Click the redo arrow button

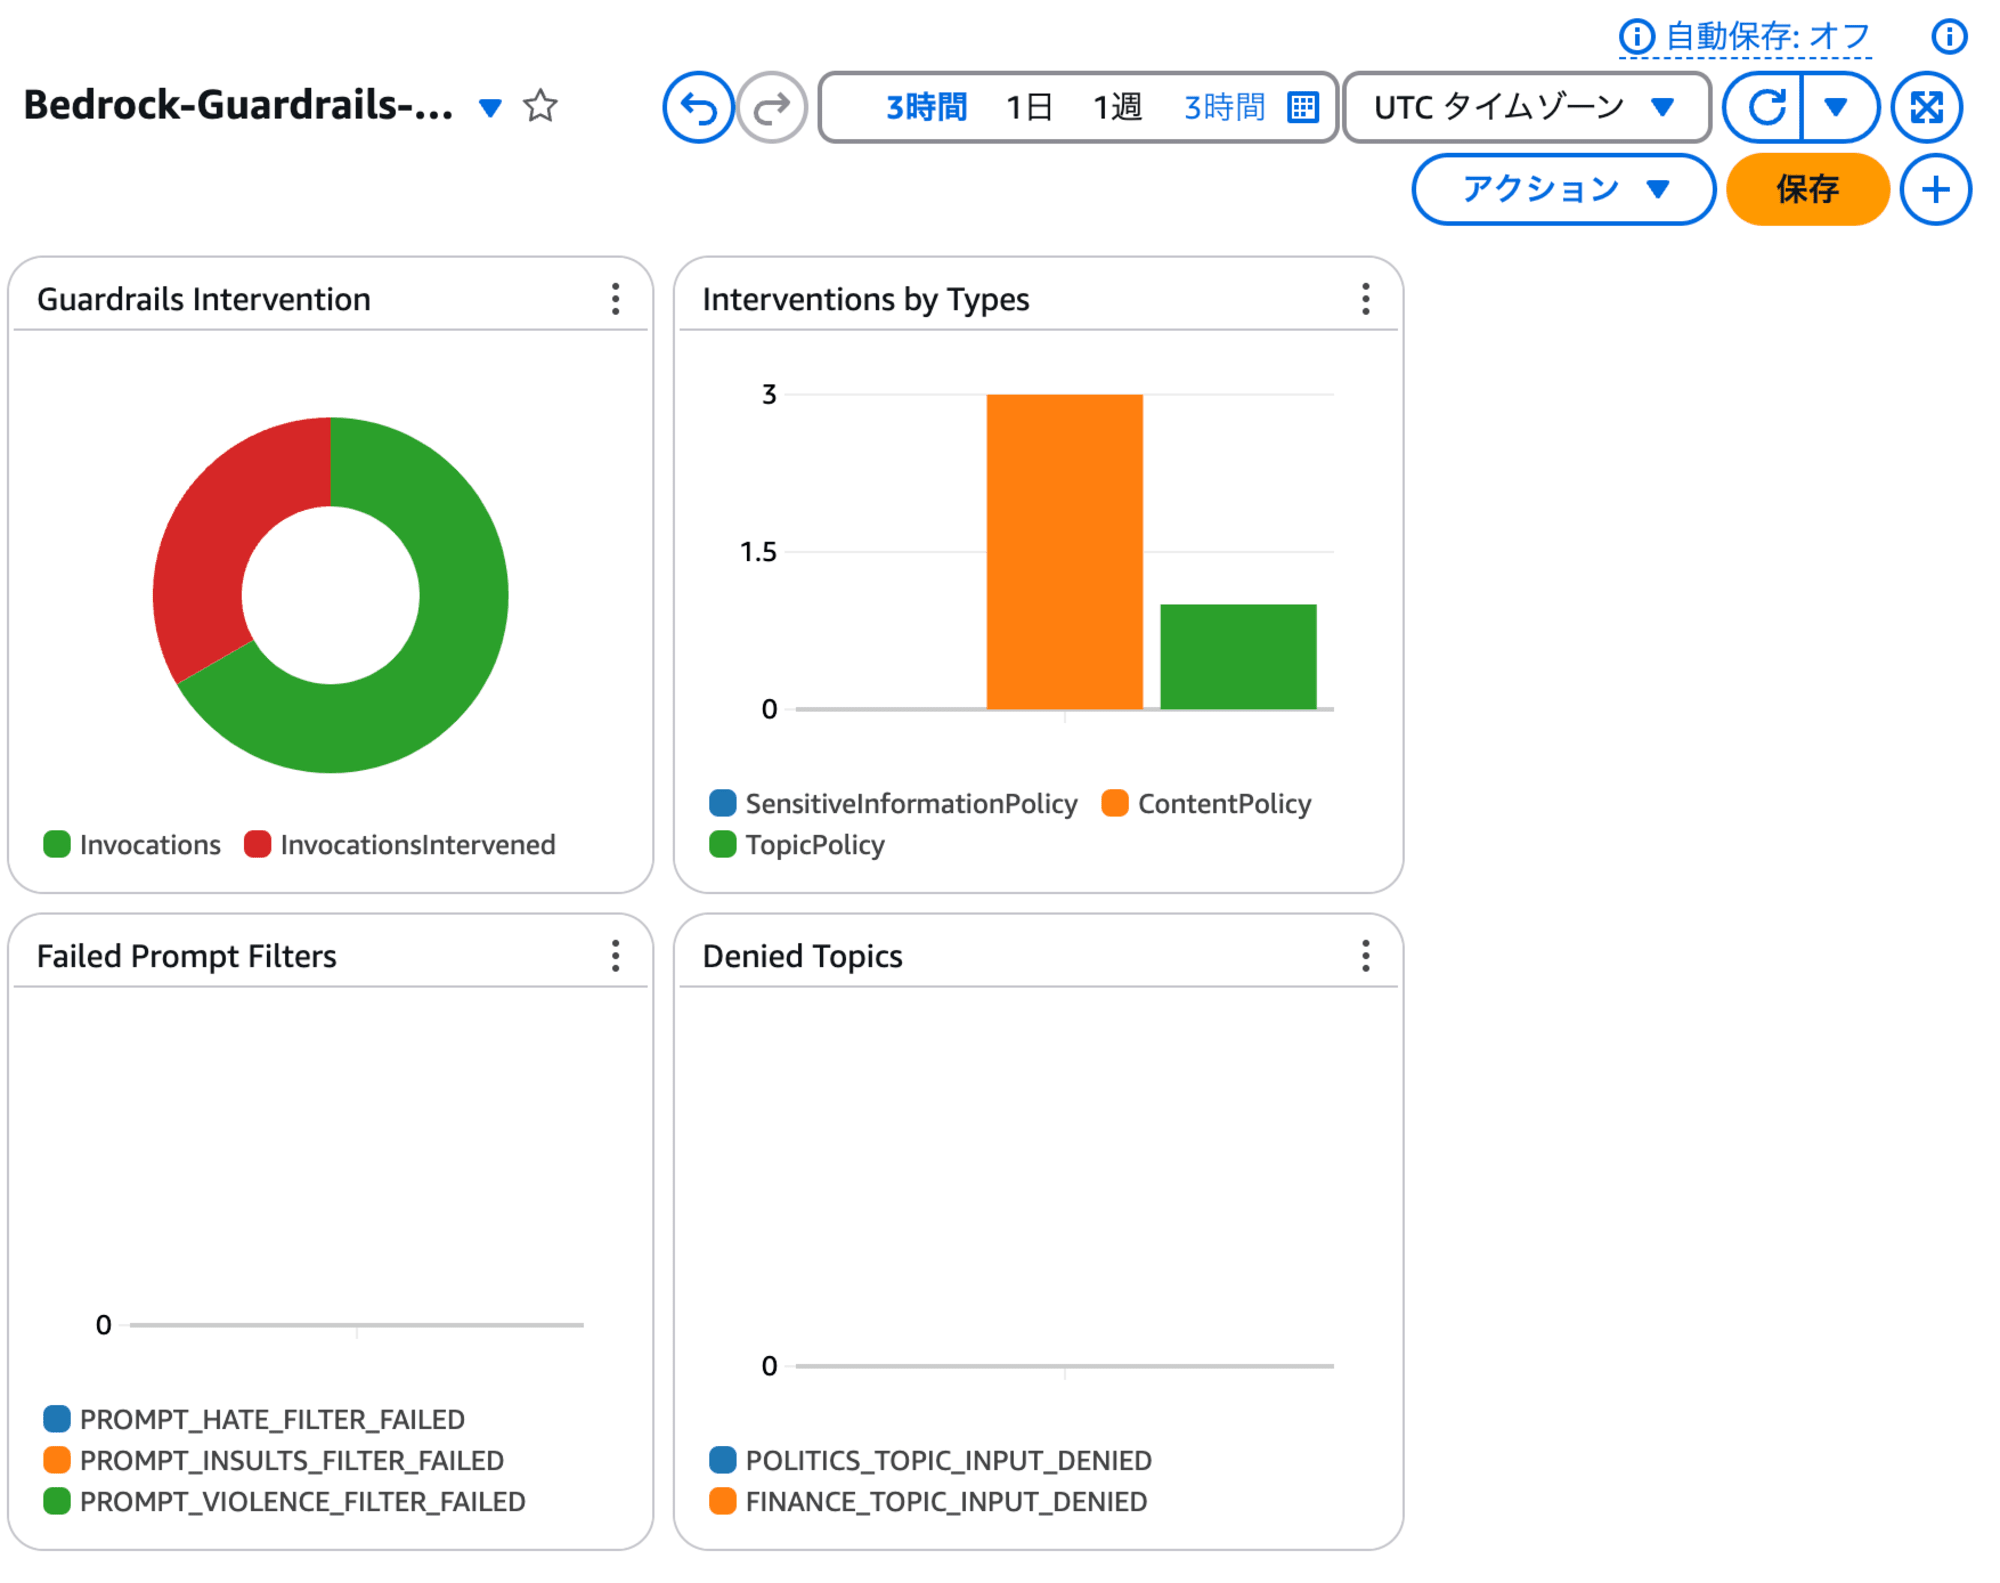pos(772,107)
